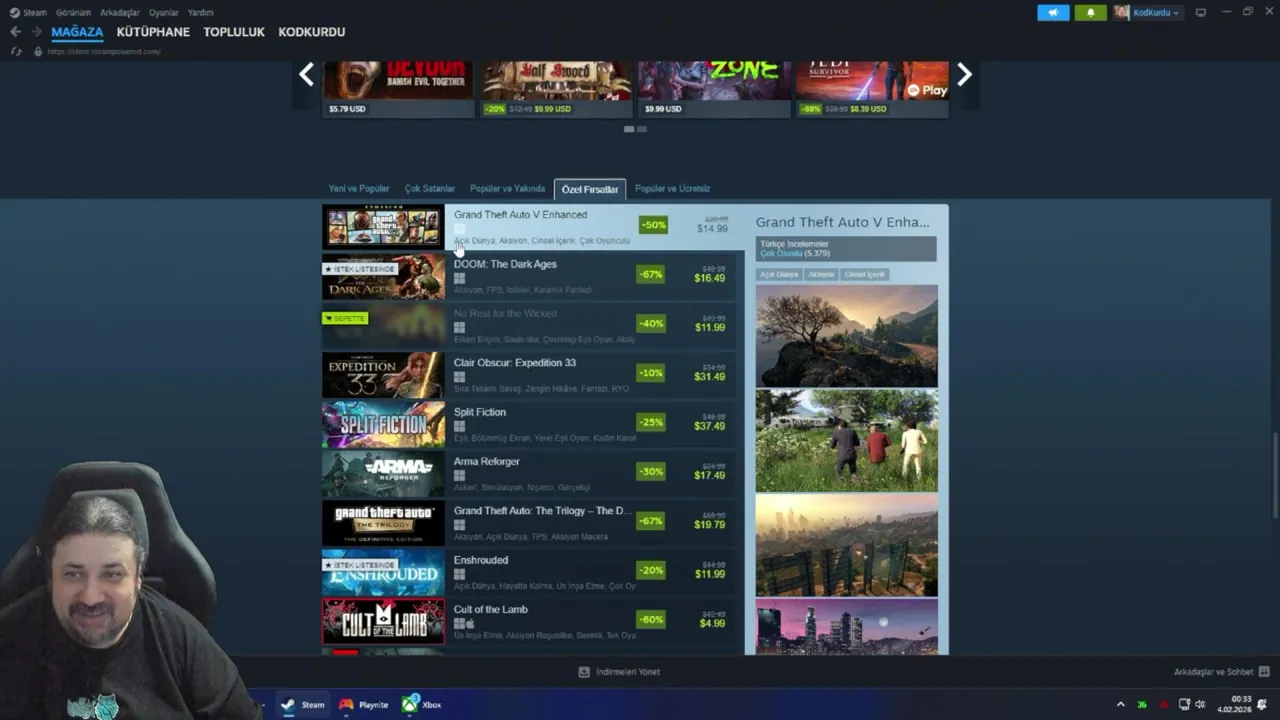The height and width of the screenshot is (720, 1280).
Task: Click the Windows platform icon under DOOM
Action: pos(459,279)
